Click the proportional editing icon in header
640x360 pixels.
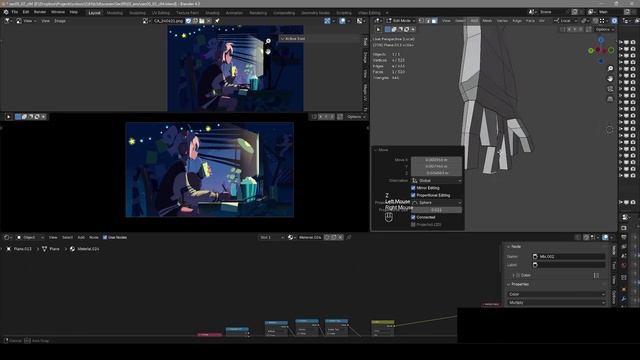click(x=614, y=20)
